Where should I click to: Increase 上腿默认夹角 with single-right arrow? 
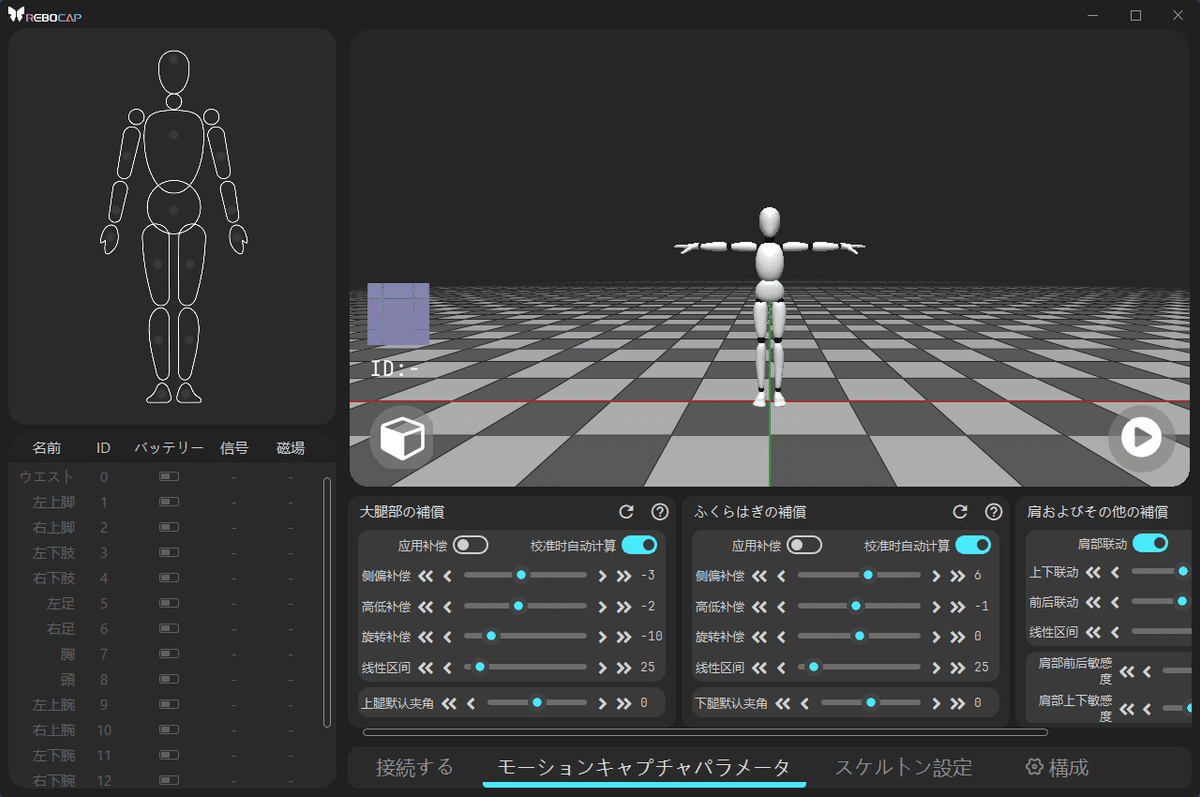(602, 703)
